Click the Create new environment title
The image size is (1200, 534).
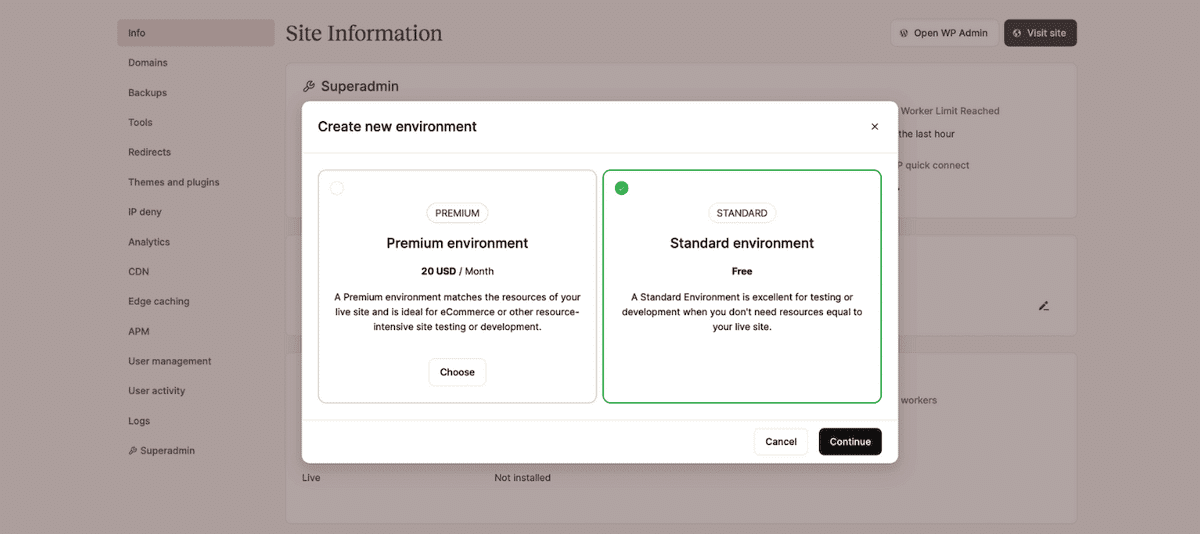pyautogui.click(x=397, y=127)
